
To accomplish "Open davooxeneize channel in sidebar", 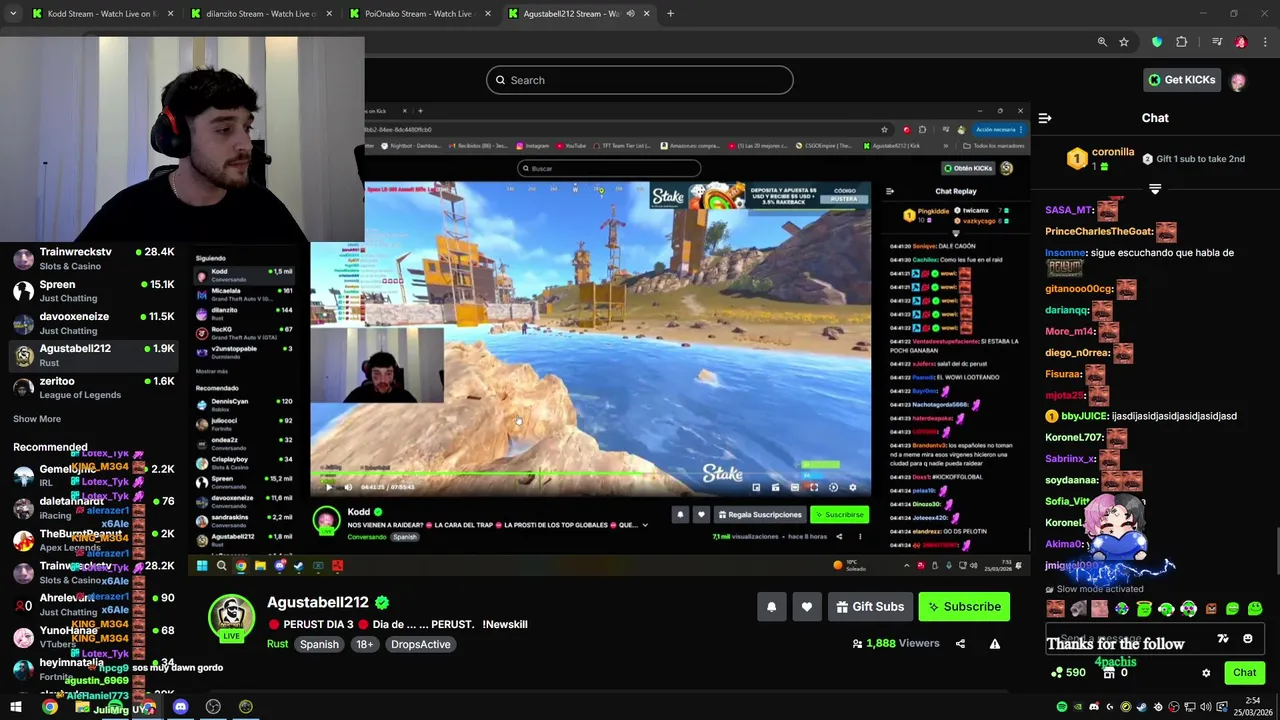I will point(93,322).
